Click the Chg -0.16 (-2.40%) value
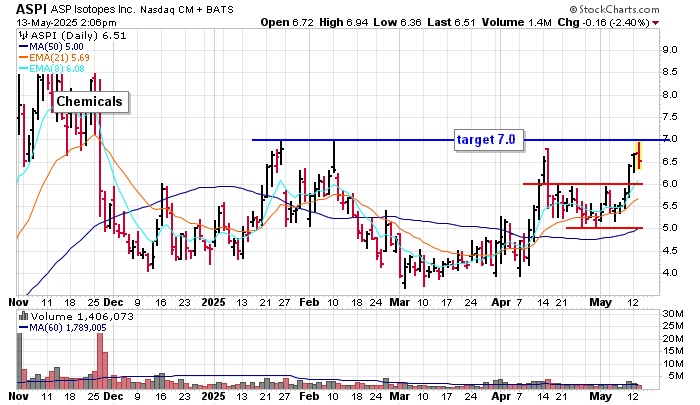Image resolution: width=700 pixels, height=405 pixels. click(604, 22)
